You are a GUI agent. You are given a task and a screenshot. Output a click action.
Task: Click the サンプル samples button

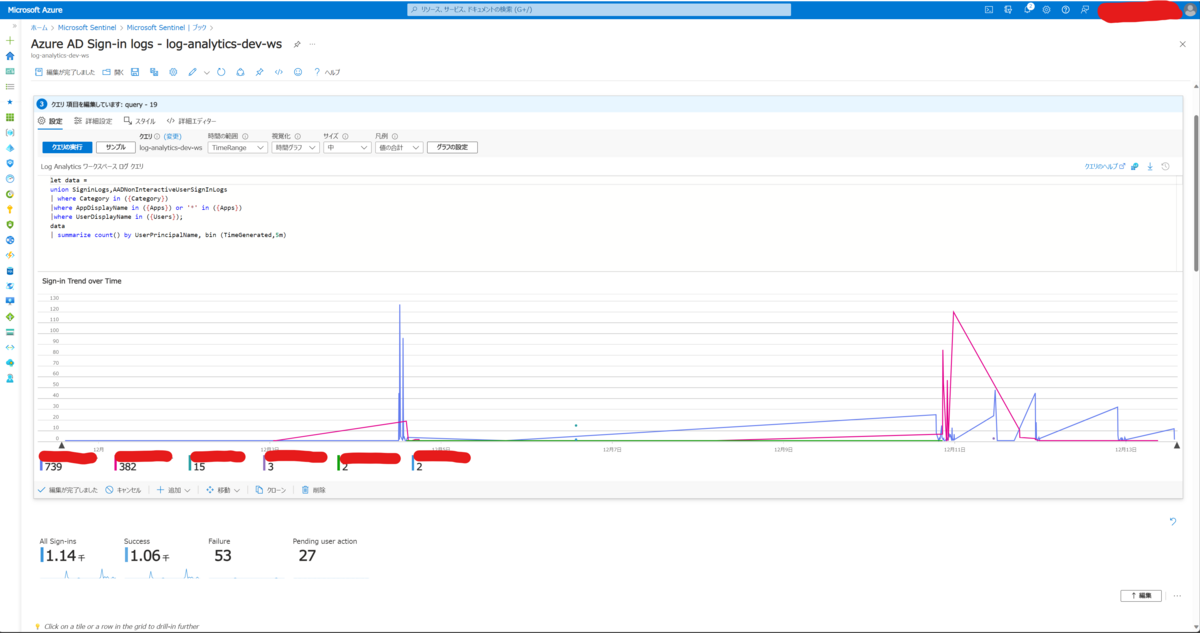pos(116,147)
